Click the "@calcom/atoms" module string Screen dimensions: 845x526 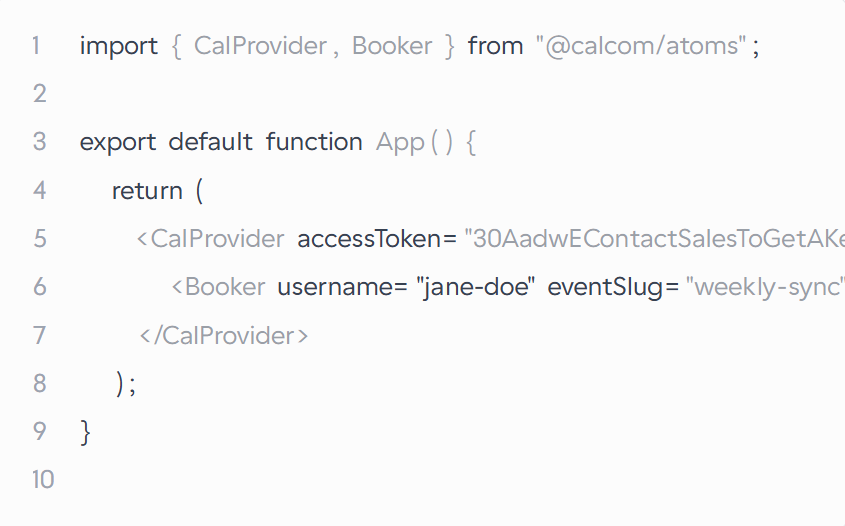(641, 46)
